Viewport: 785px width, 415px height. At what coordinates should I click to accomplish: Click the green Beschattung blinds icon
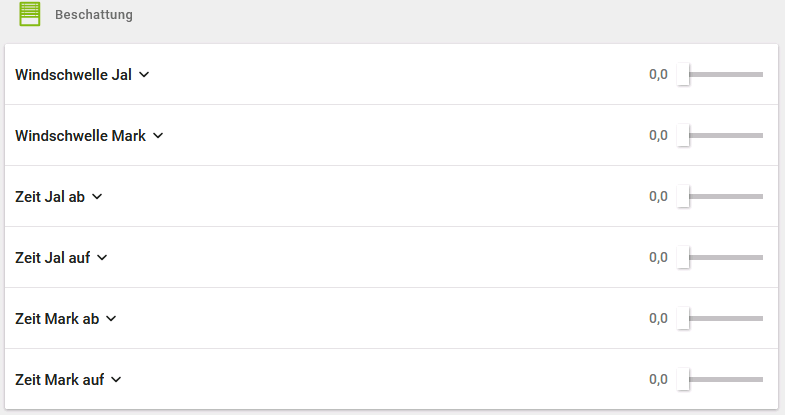click(30, 15)
